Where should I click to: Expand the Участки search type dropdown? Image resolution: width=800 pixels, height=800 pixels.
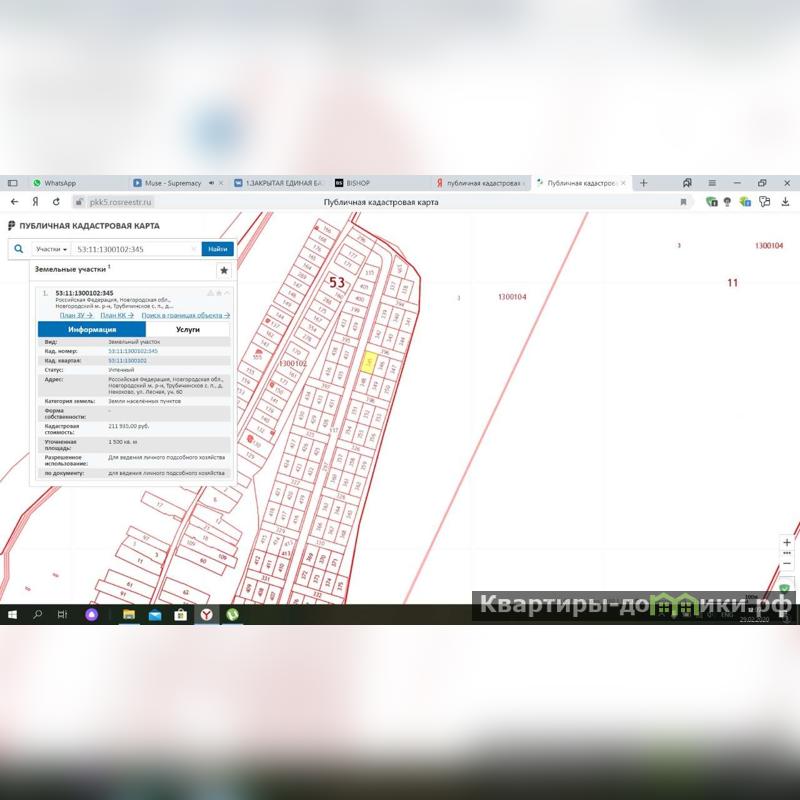51,249
